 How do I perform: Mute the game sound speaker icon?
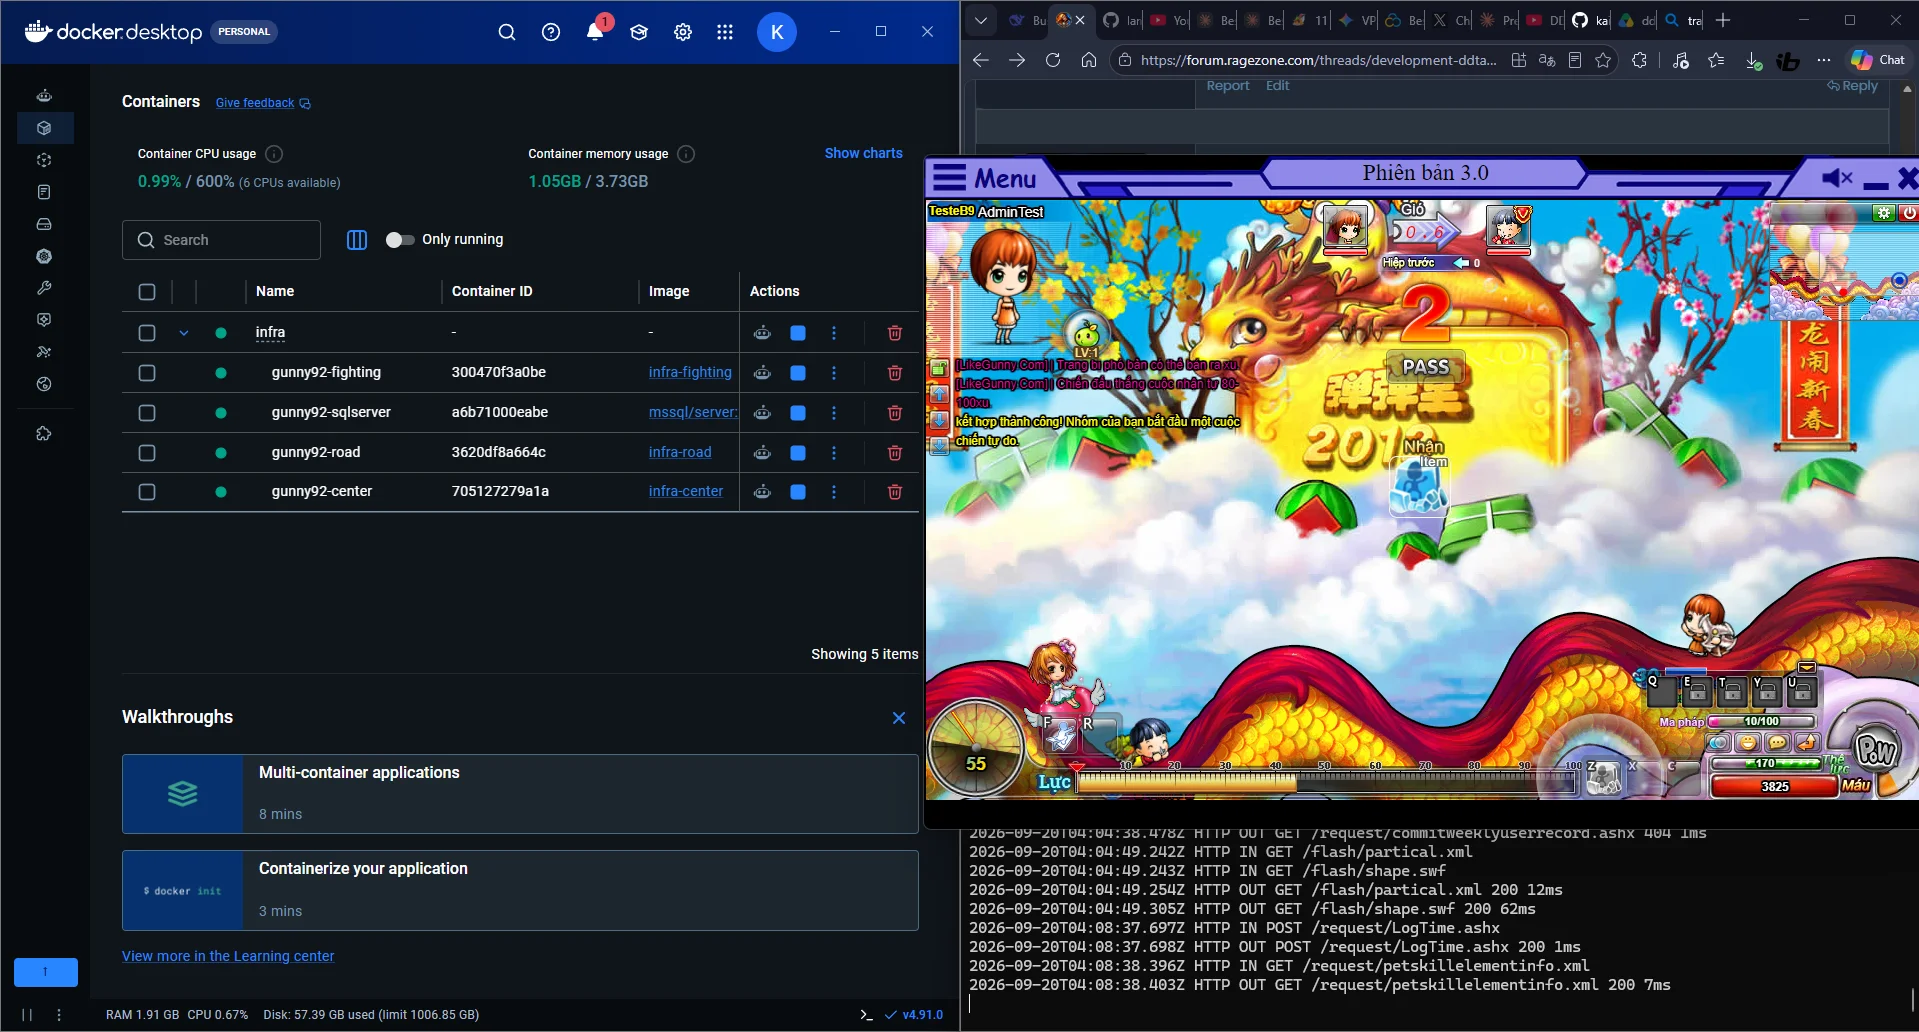(x=1837, y=178)
